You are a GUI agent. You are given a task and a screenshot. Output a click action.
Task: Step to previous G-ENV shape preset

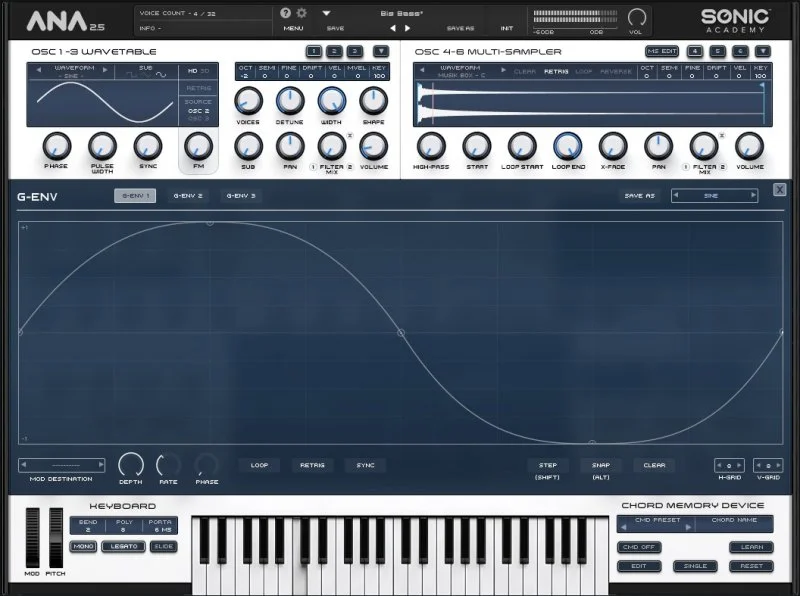(676, 195)
